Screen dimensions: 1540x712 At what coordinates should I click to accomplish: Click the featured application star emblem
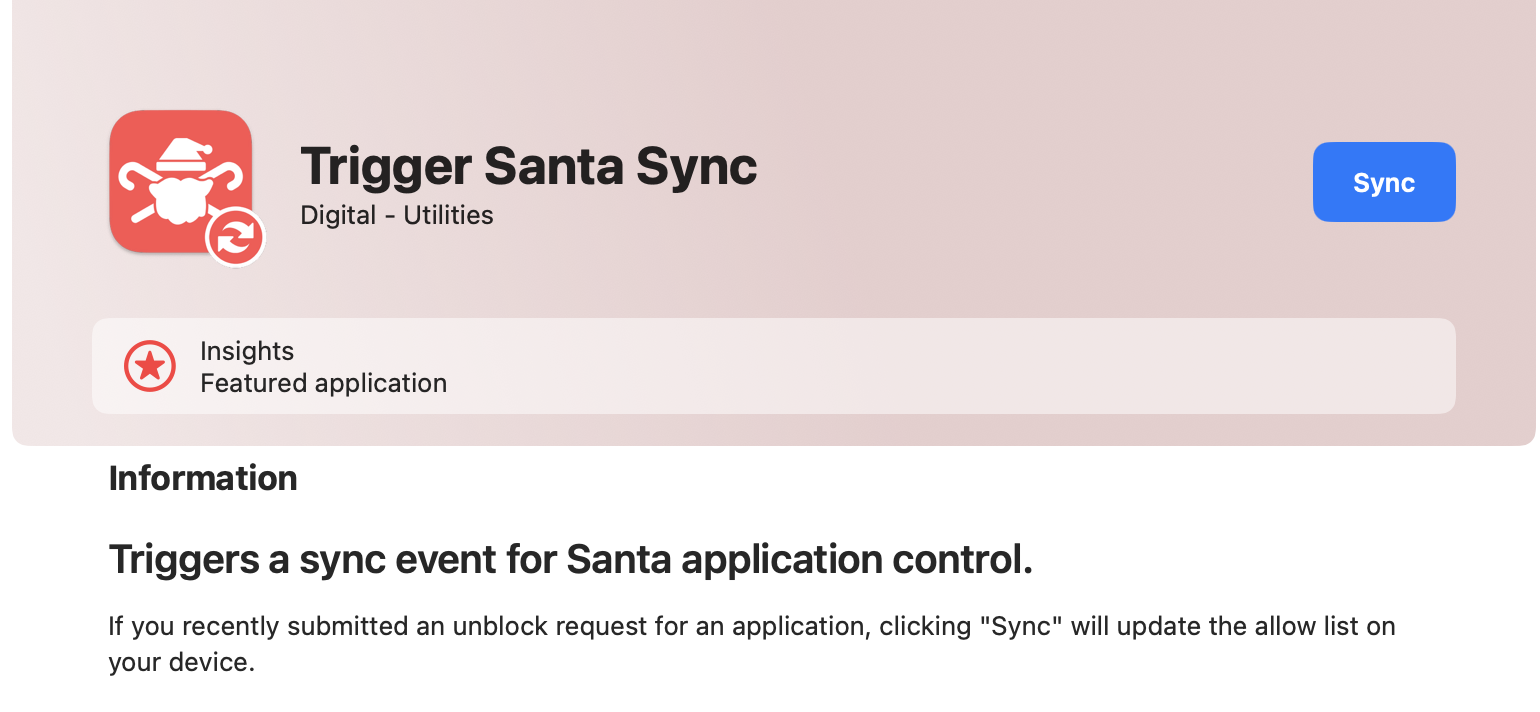pyautogui.click(x=149, y=366)
